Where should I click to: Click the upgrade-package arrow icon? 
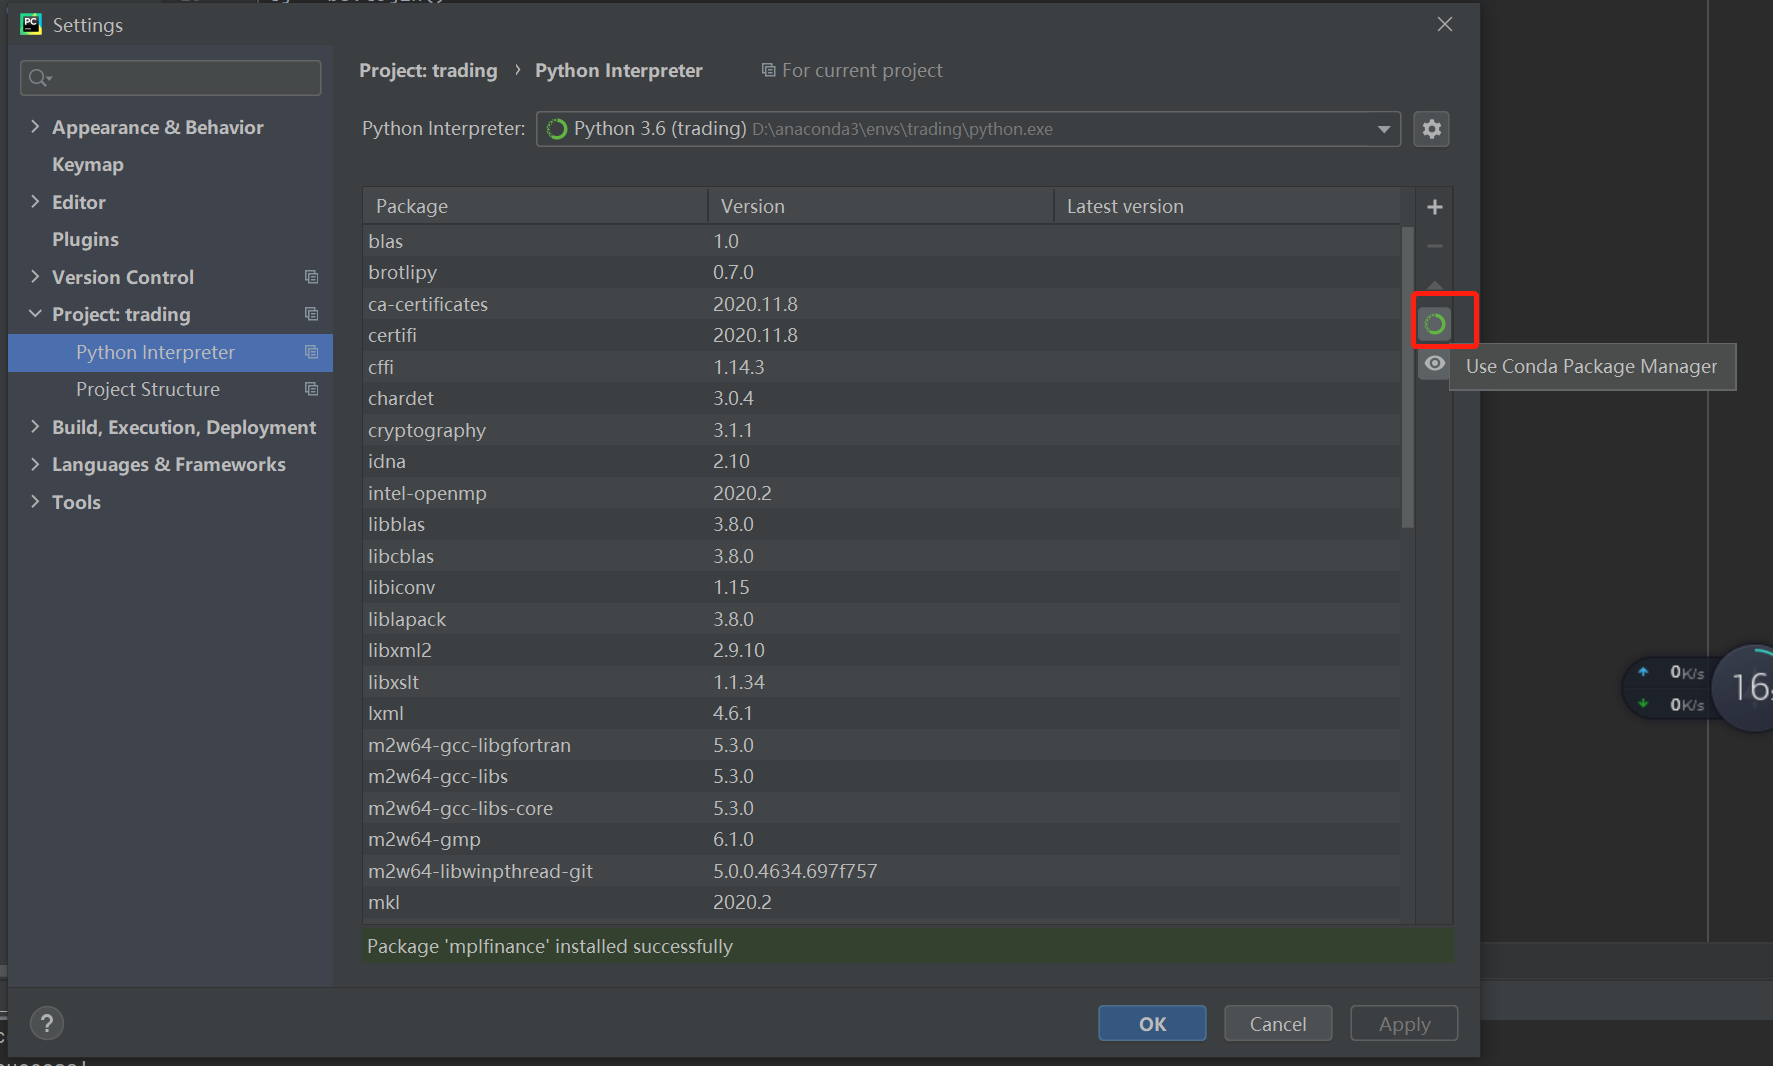(1434, 284)
